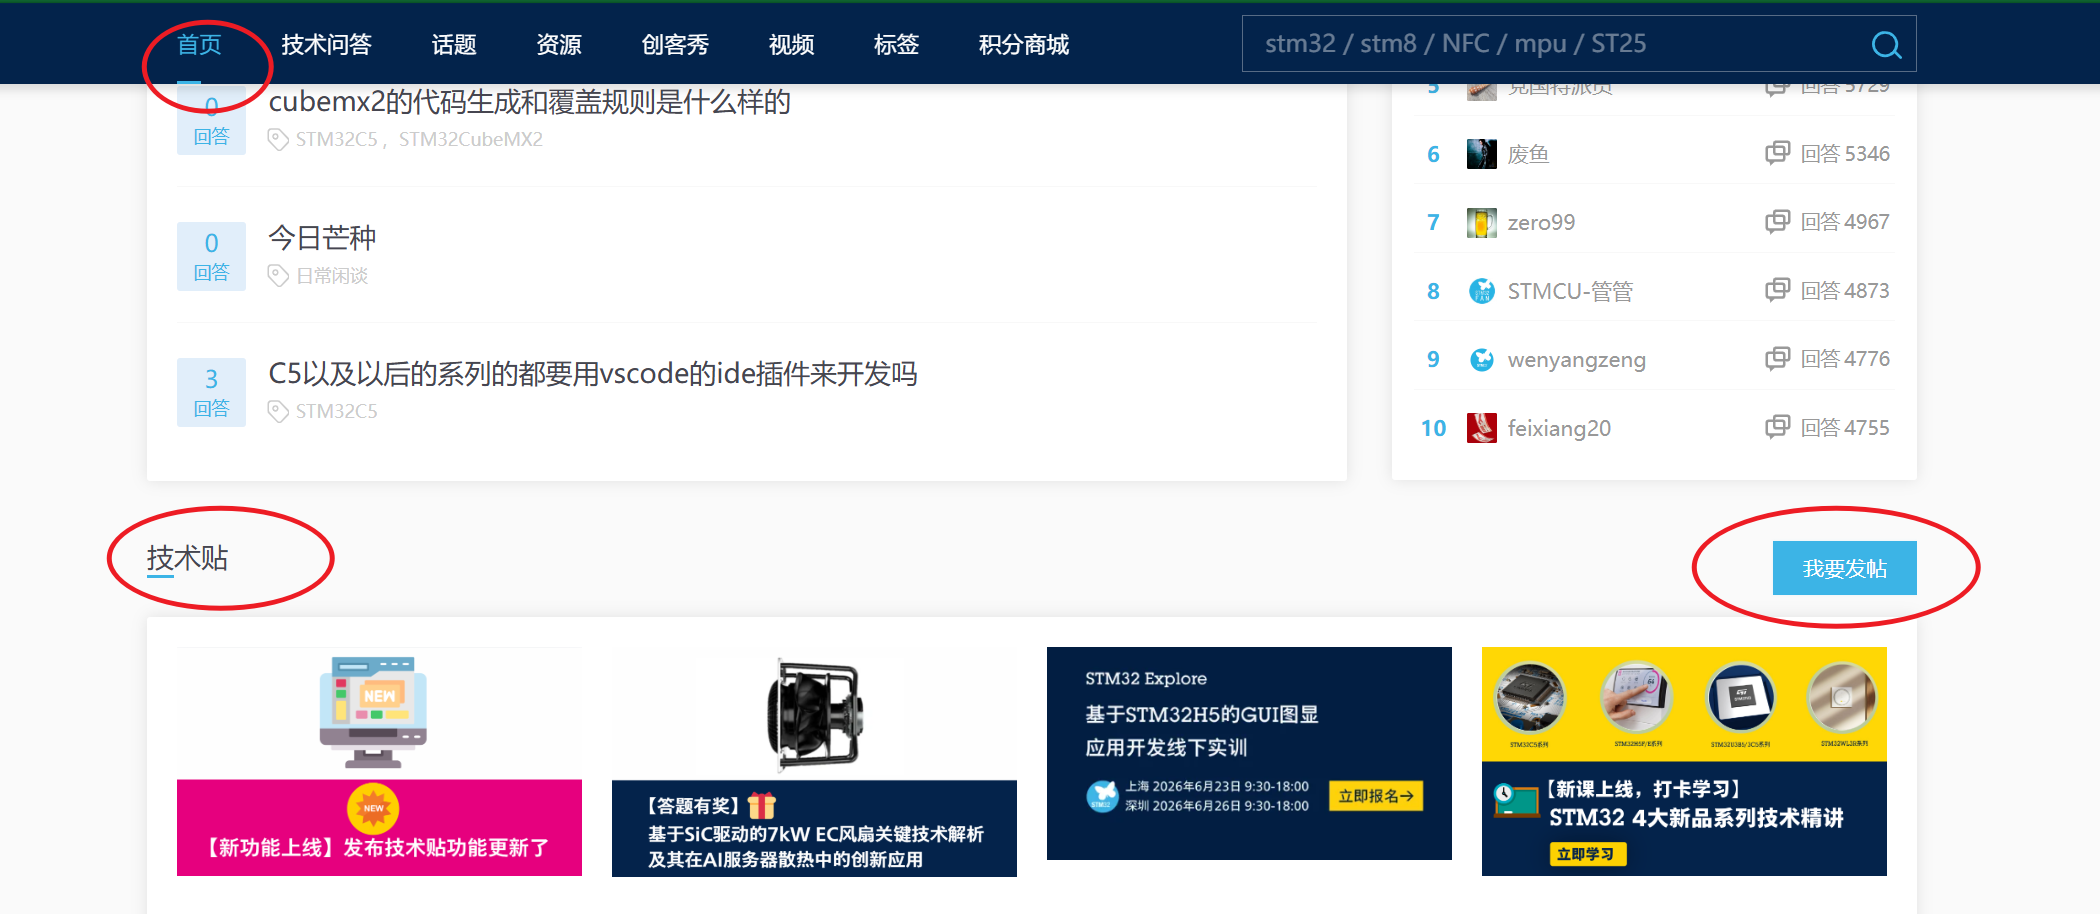Click feixiang20's avatar image
This screenshot has height=914, width=2100.
(x=1481, y=428)
